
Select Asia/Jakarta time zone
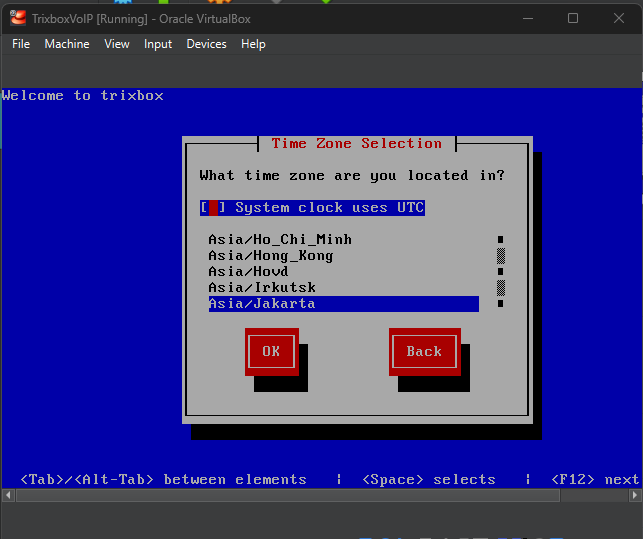point(344,304)
